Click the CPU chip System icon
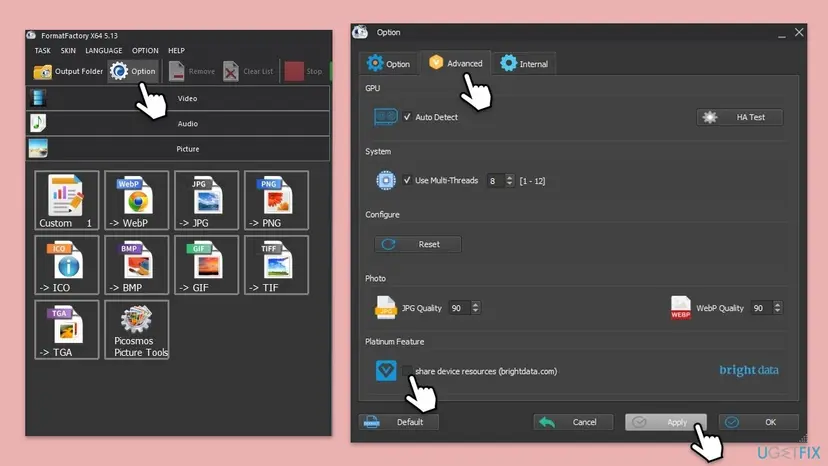This screenshot has height=466, width=828. [x=386, y=180]
